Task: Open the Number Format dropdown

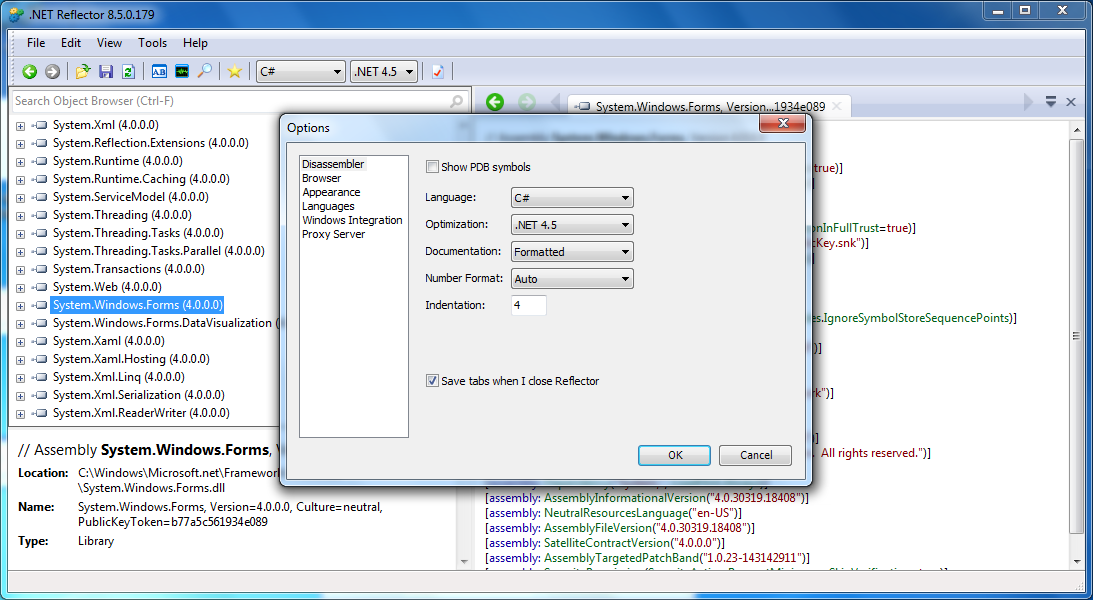Action: coord(572,279)
